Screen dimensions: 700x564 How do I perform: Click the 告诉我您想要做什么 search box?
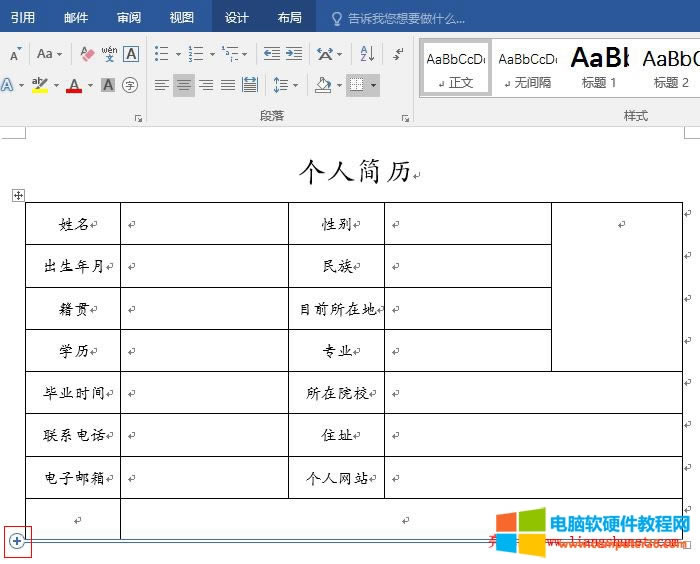click(x=405, y=18)
